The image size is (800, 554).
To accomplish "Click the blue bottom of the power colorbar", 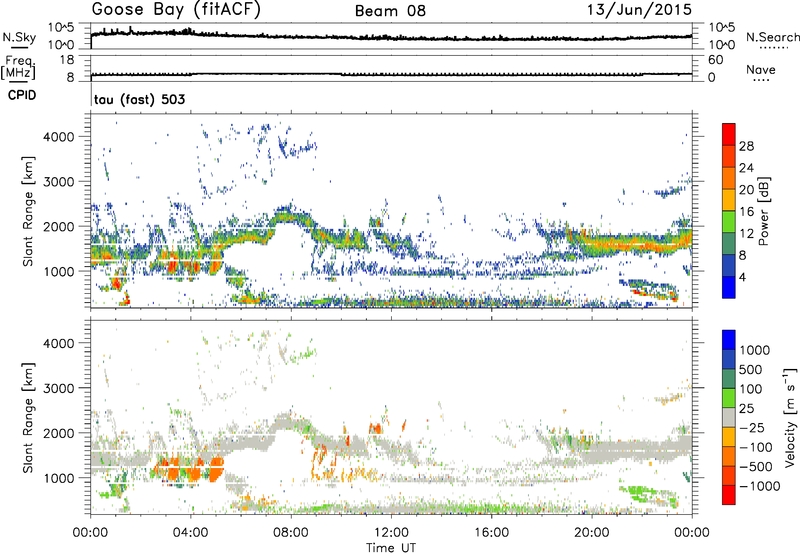I will point(729,287).
